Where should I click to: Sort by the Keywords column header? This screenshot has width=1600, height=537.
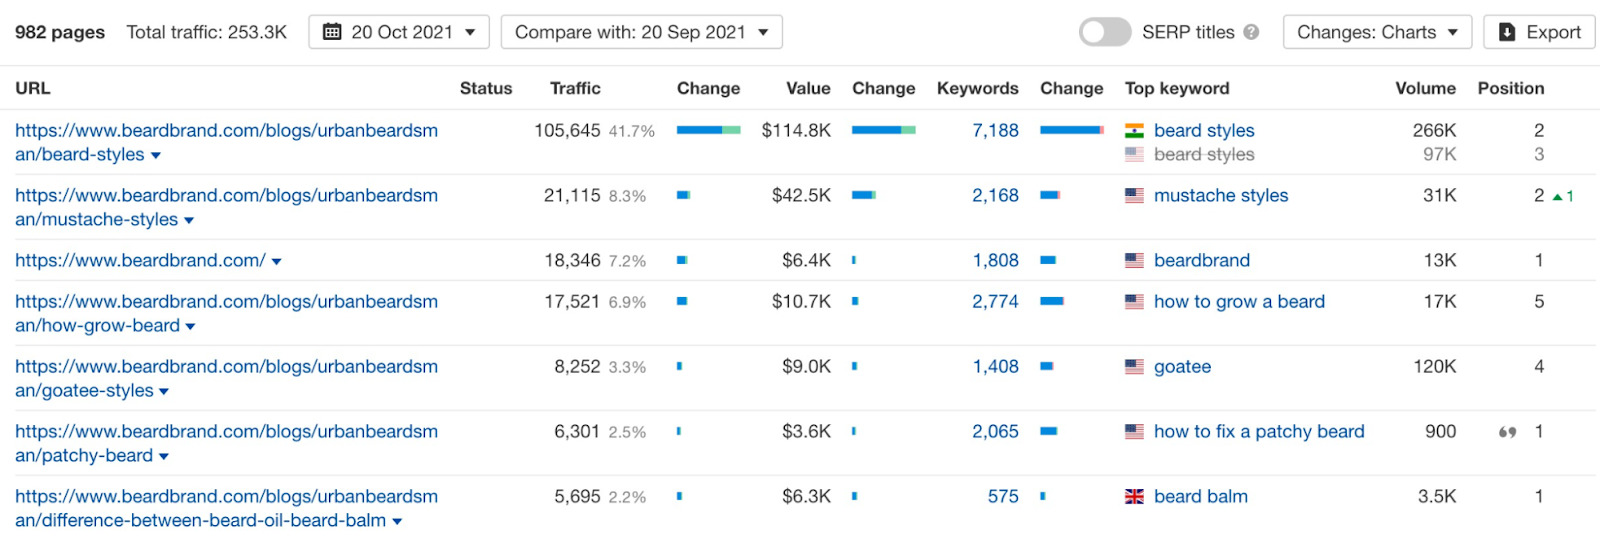977,88
